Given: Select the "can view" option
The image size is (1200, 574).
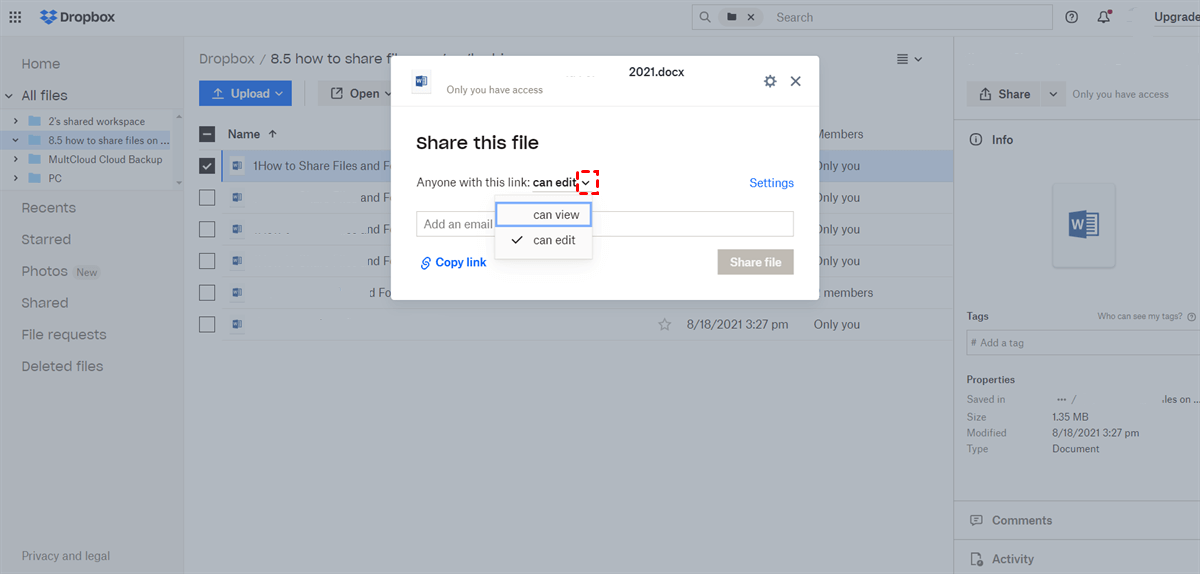Looking at the screenshot, I should (x=555, y=215).
